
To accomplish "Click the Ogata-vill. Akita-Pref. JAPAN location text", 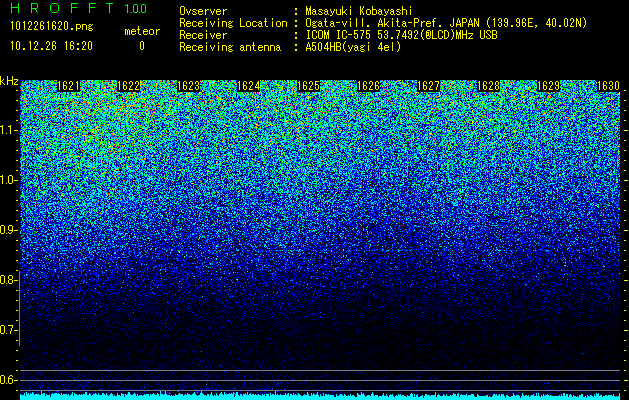I will point(446,23).
